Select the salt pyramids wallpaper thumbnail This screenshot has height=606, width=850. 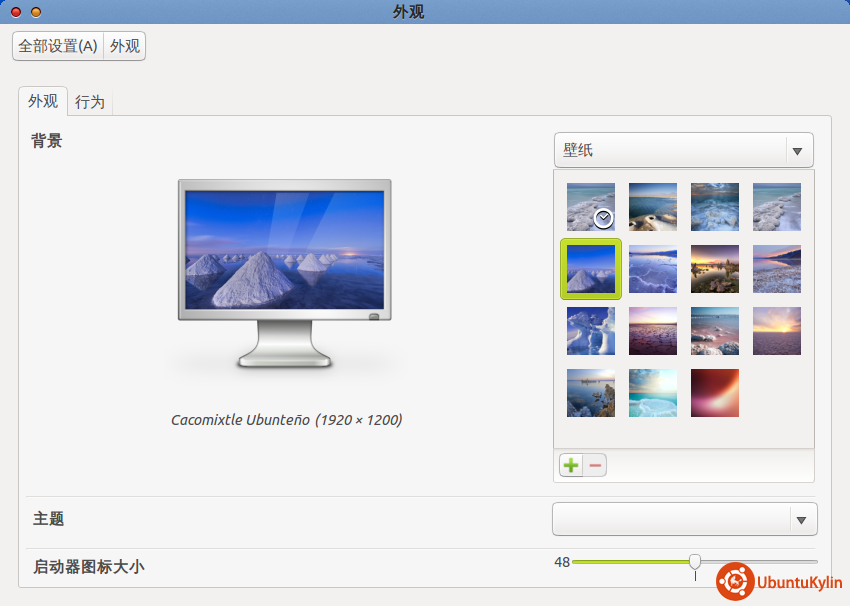[x=591, y=269]
